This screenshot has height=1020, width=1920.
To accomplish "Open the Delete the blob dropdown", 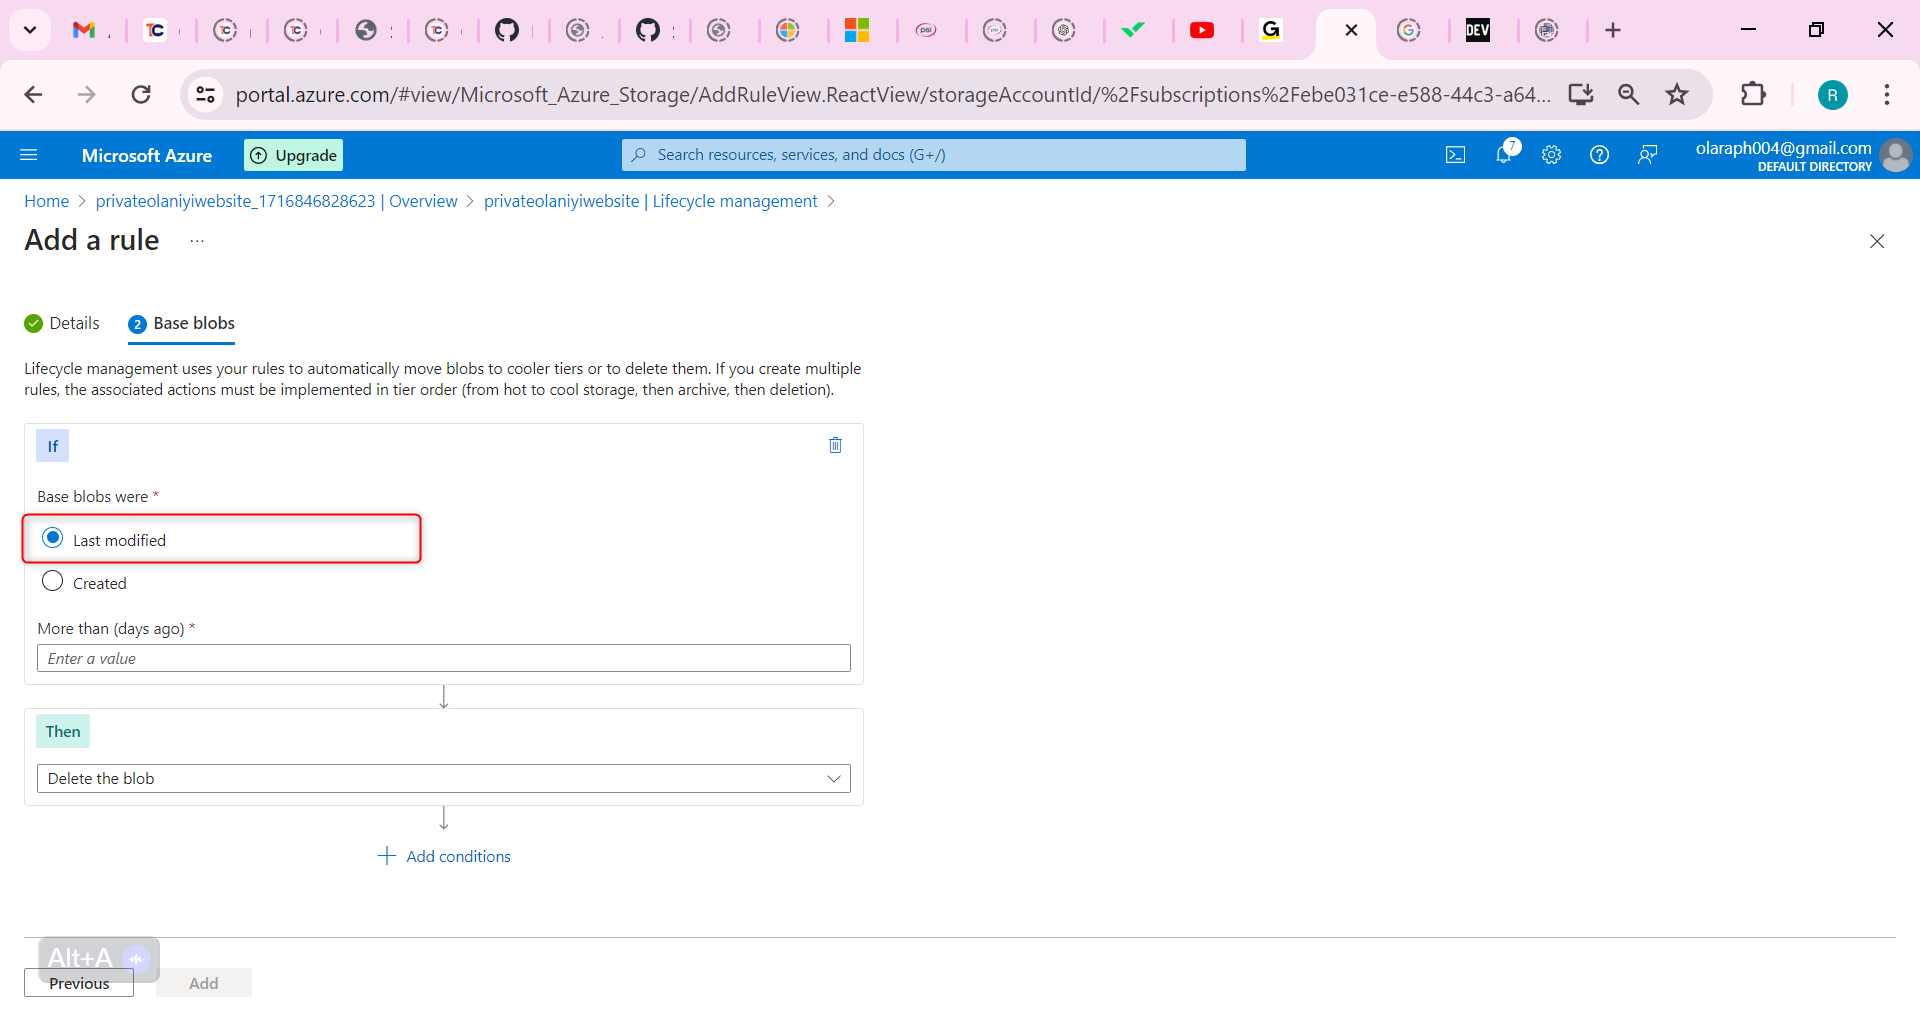I will [444, 779].
